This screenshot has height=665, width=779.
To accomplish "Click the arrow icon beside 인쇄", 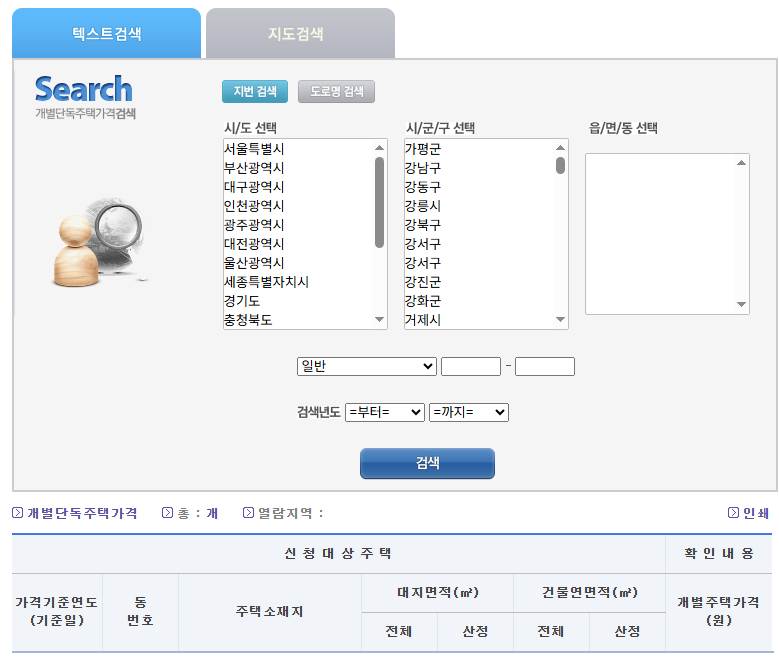I will [733, 513].
